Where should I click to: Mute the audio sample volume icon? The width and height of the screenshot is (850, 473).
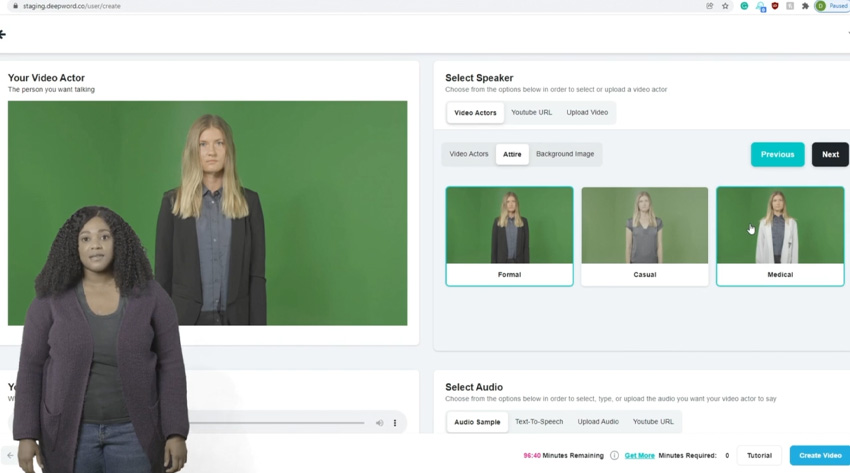379,423
